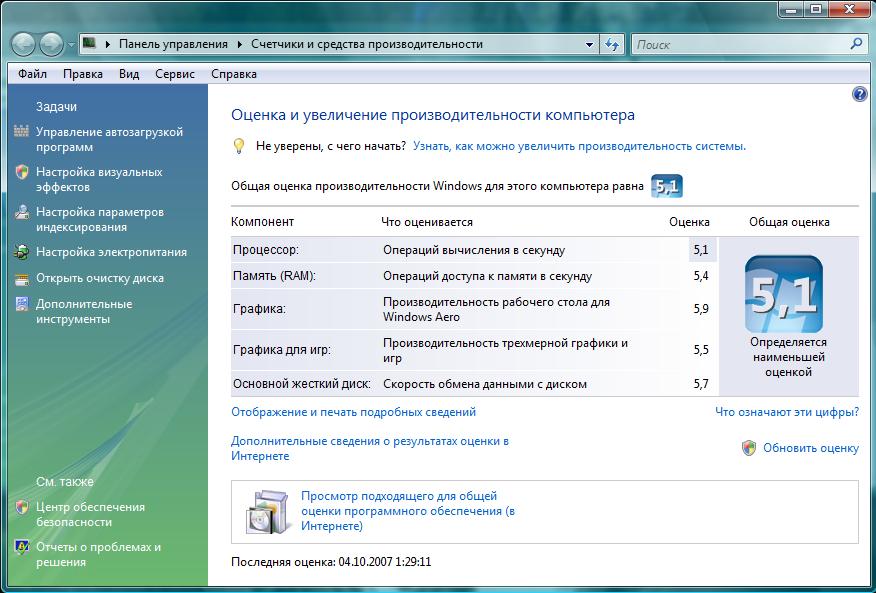Go back with the Back arrow button
This screenshot has width=876, height=593.
(x=24, y=44)
